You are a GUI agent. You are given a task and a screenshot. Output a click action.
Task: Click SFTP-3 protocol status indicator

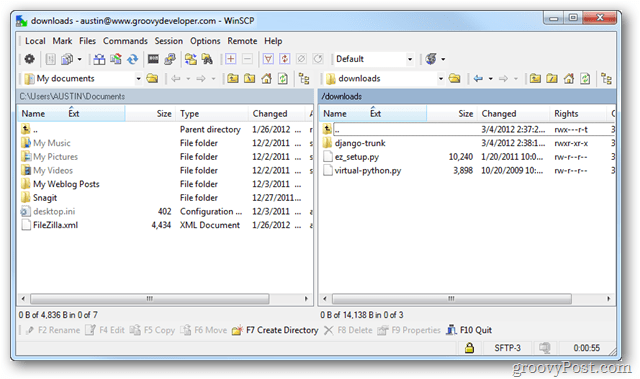pos(507,348)
